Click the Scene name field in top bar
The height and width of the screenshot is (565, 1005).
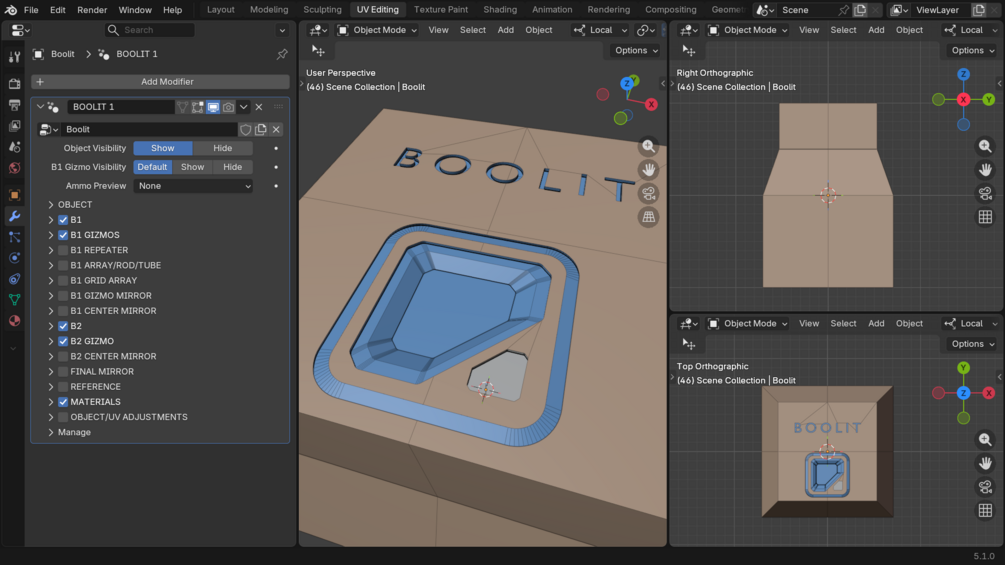[806, 10]
